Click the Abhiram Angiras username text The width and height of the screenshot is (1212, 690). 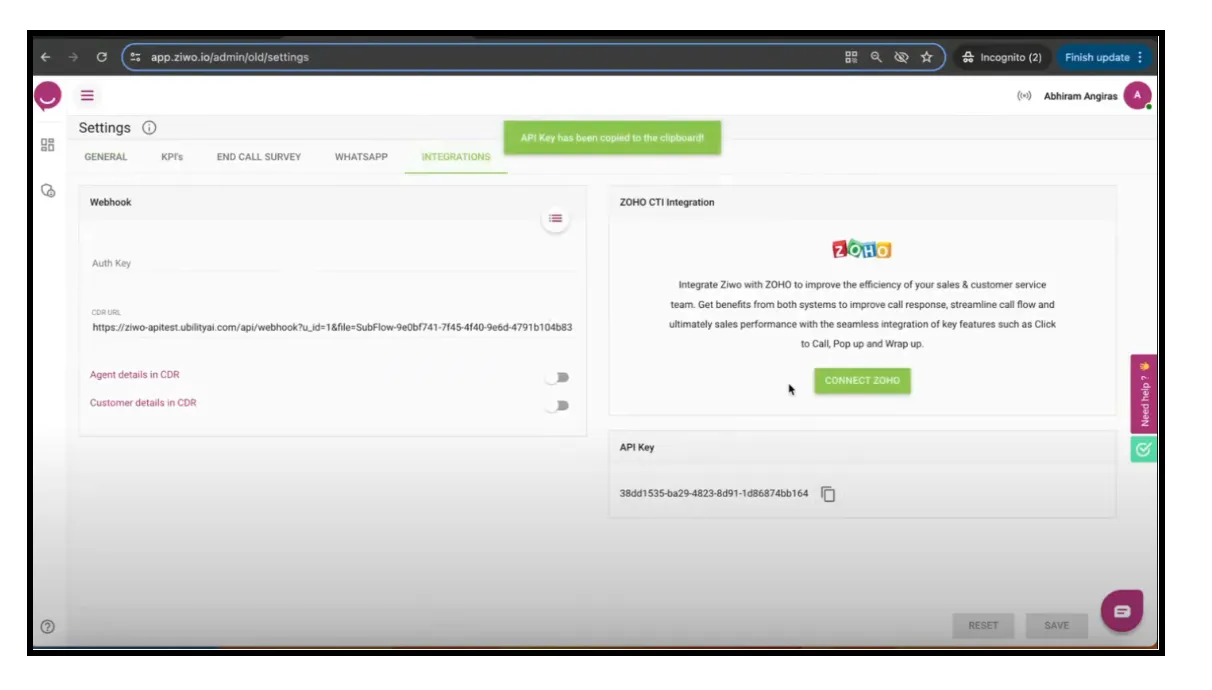[1080, 96]
